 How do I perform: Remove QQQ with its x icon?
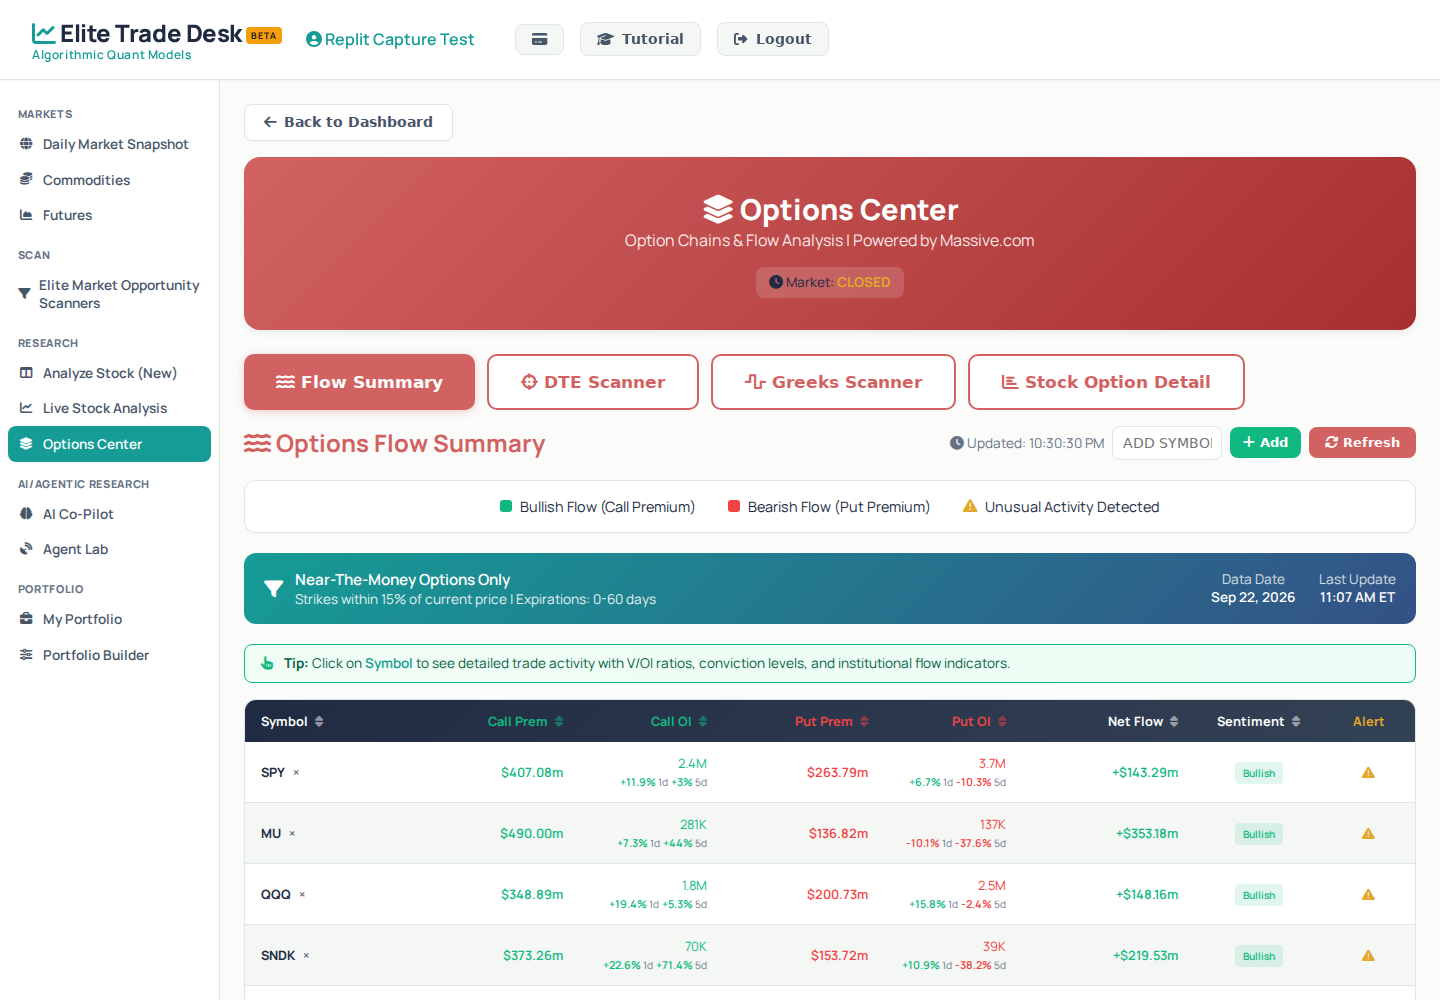(302, 895)
